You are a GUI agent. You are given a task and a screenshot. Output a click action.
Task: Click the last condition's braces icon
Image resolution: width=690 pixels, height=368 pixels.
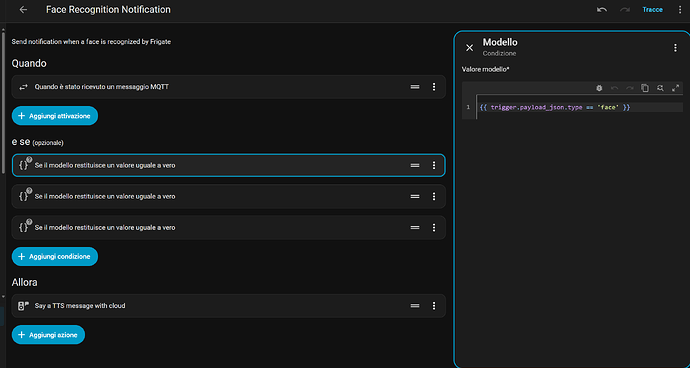tap(24, 227)
